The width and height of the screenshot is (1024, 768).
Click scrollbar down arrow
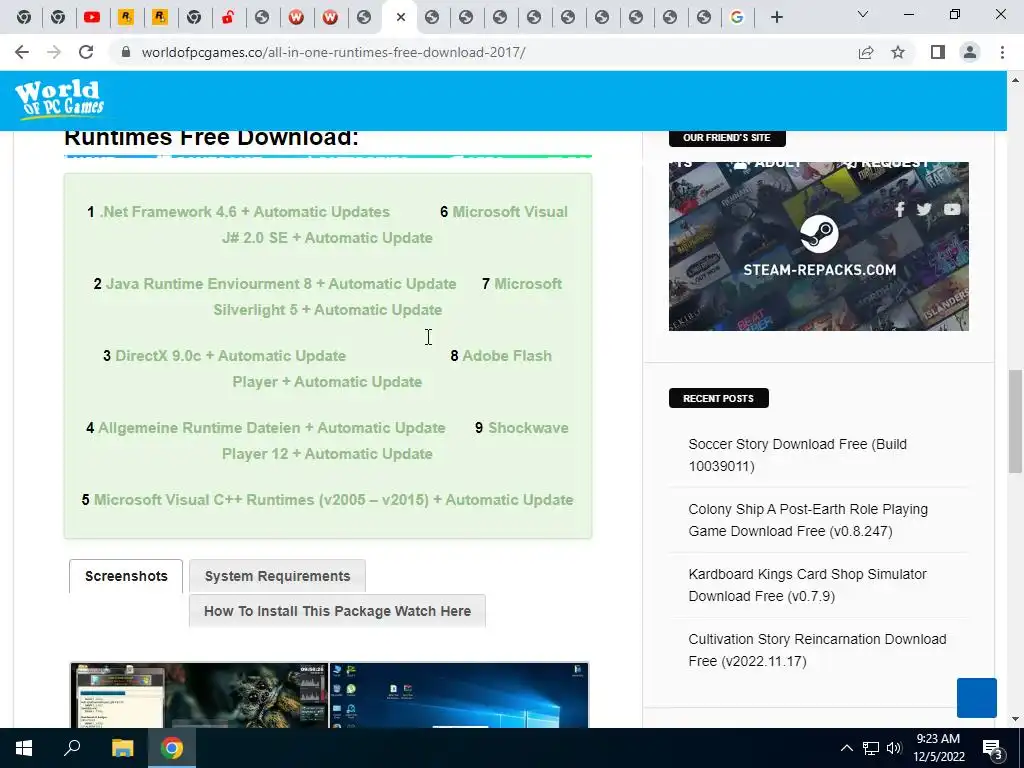[x=1015, y=719]
